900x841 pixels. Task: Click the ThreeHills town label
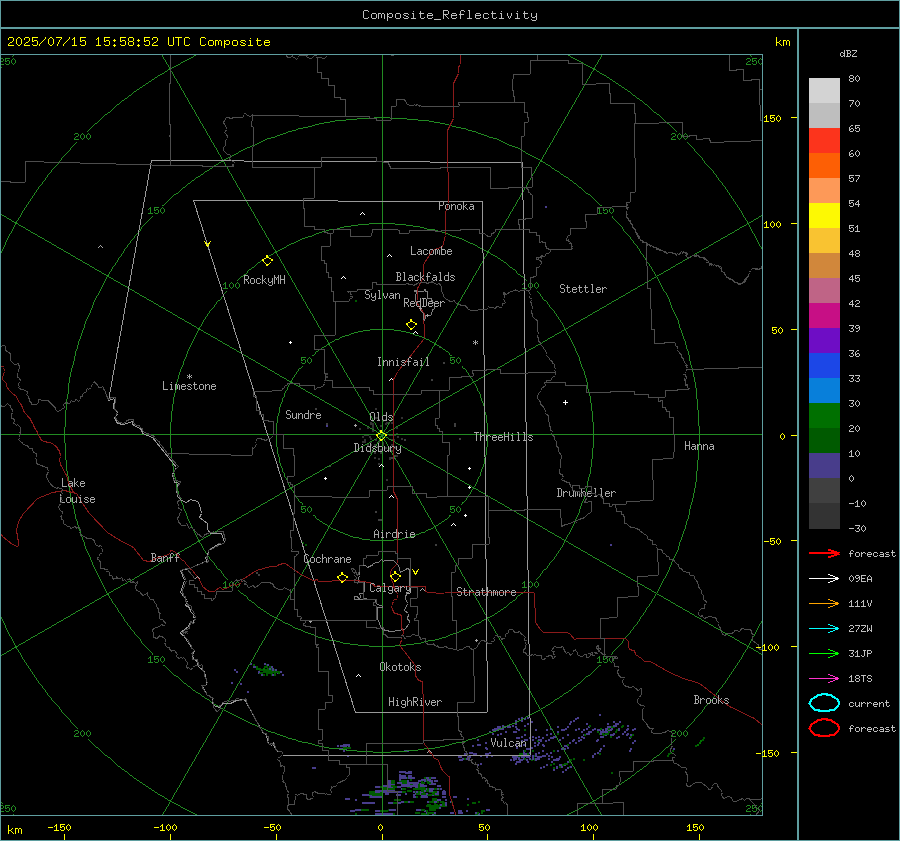503,437
